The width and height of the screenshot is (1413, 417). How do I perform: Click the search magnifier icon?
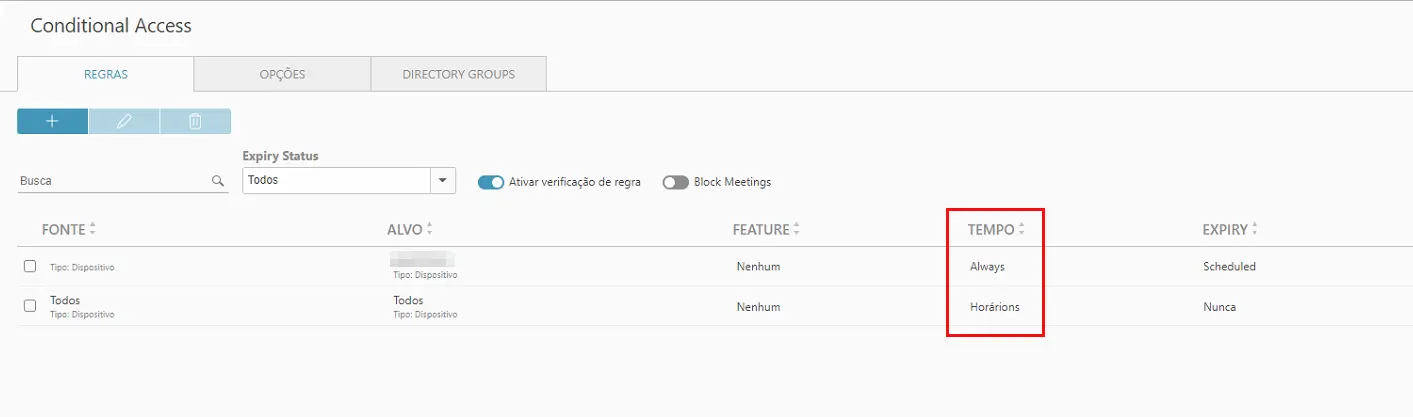pos(217,182)
